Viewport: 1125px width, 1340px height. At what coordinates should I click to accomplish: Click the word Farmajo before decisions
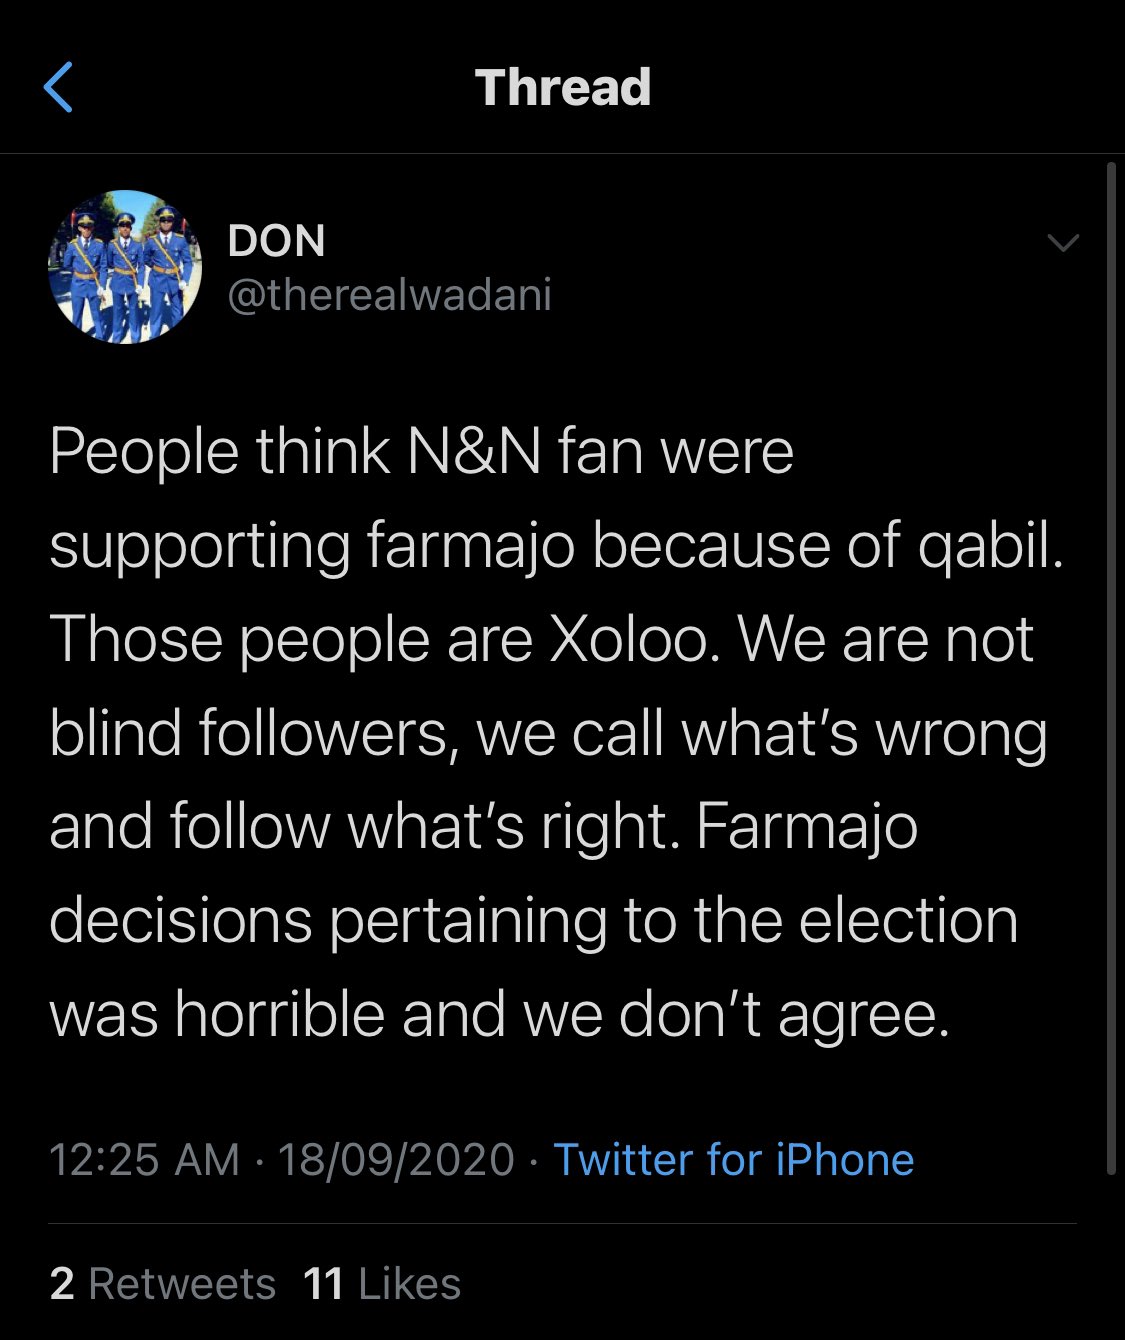(807, 828)
